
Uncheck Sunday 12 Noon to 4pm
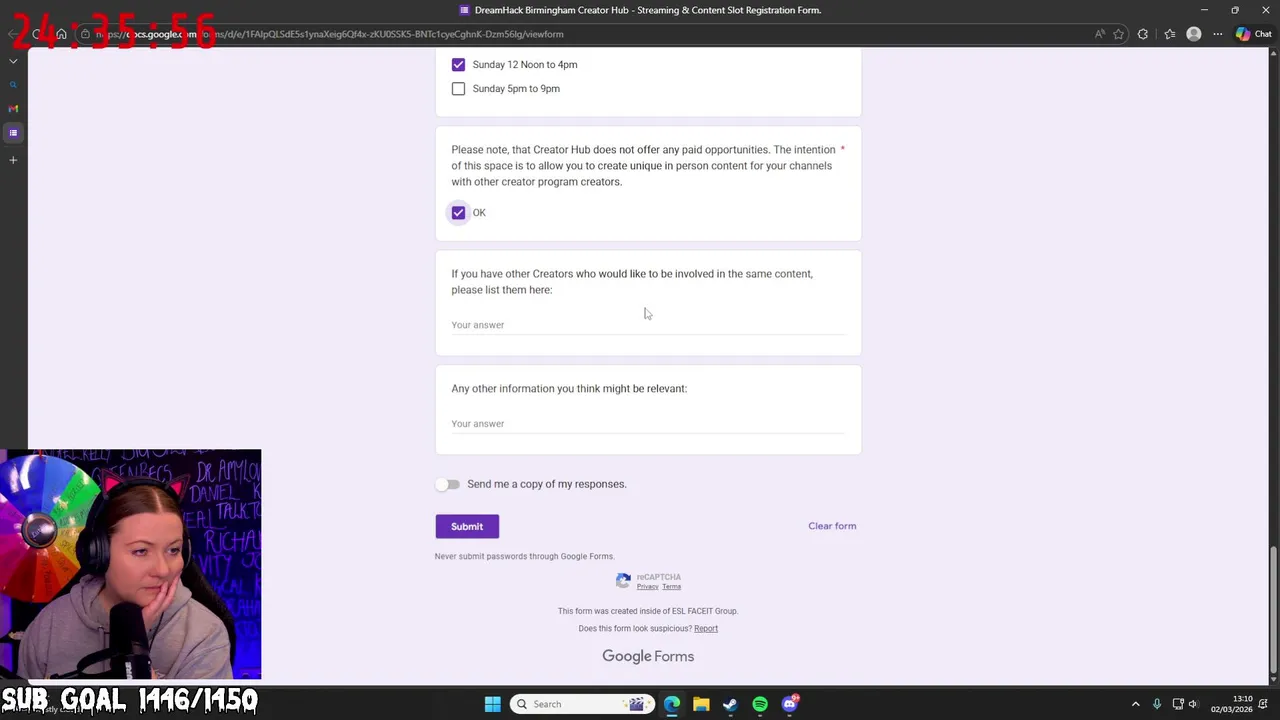(458, 64)
